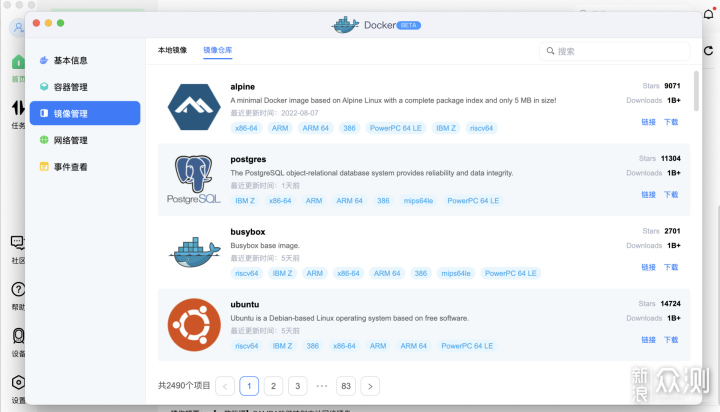The image size is (720, 412).
Task: Select current page 1 button
Action: click(x=249, y=386)
